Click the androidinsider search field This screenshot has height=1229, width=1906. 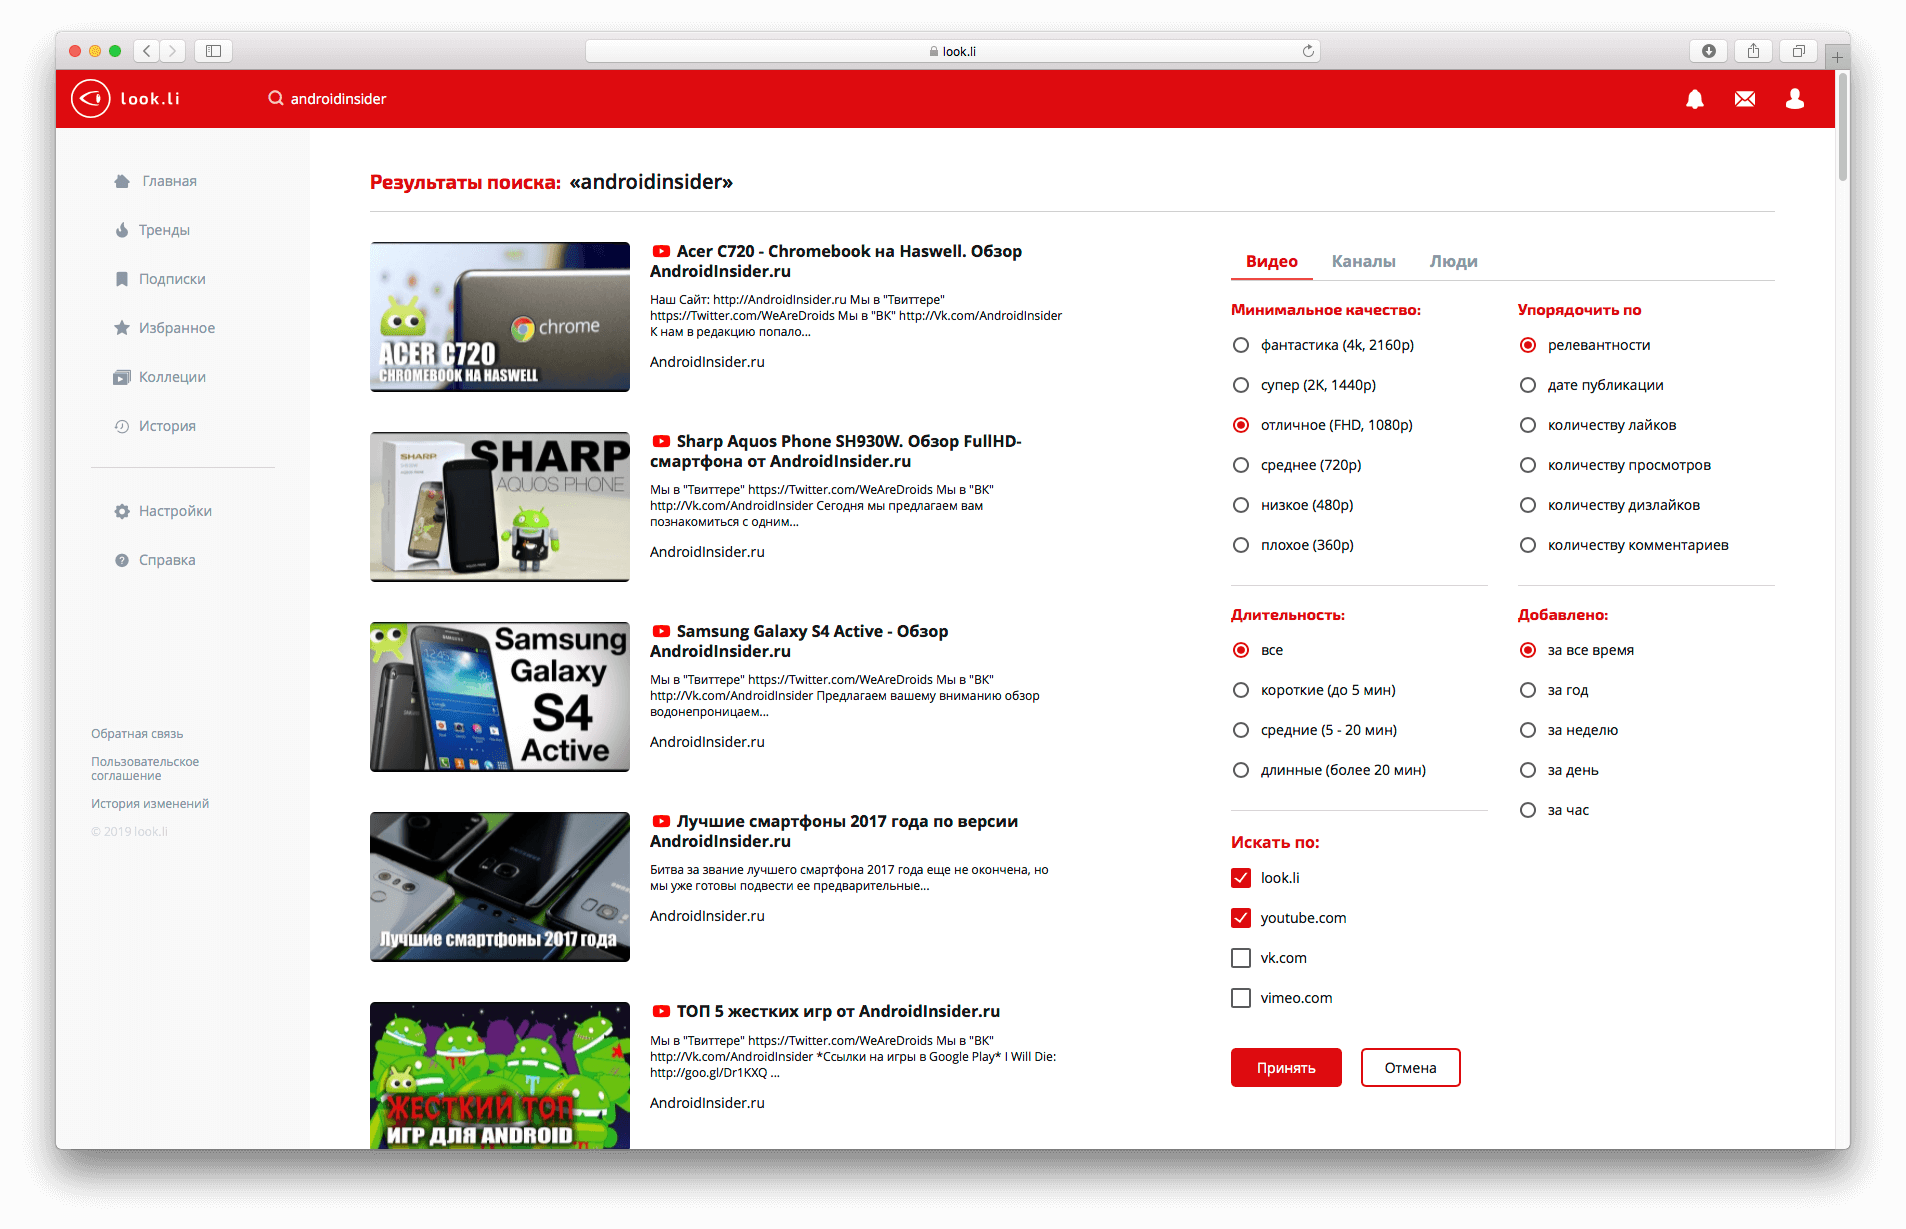click(x=338, y=99)
